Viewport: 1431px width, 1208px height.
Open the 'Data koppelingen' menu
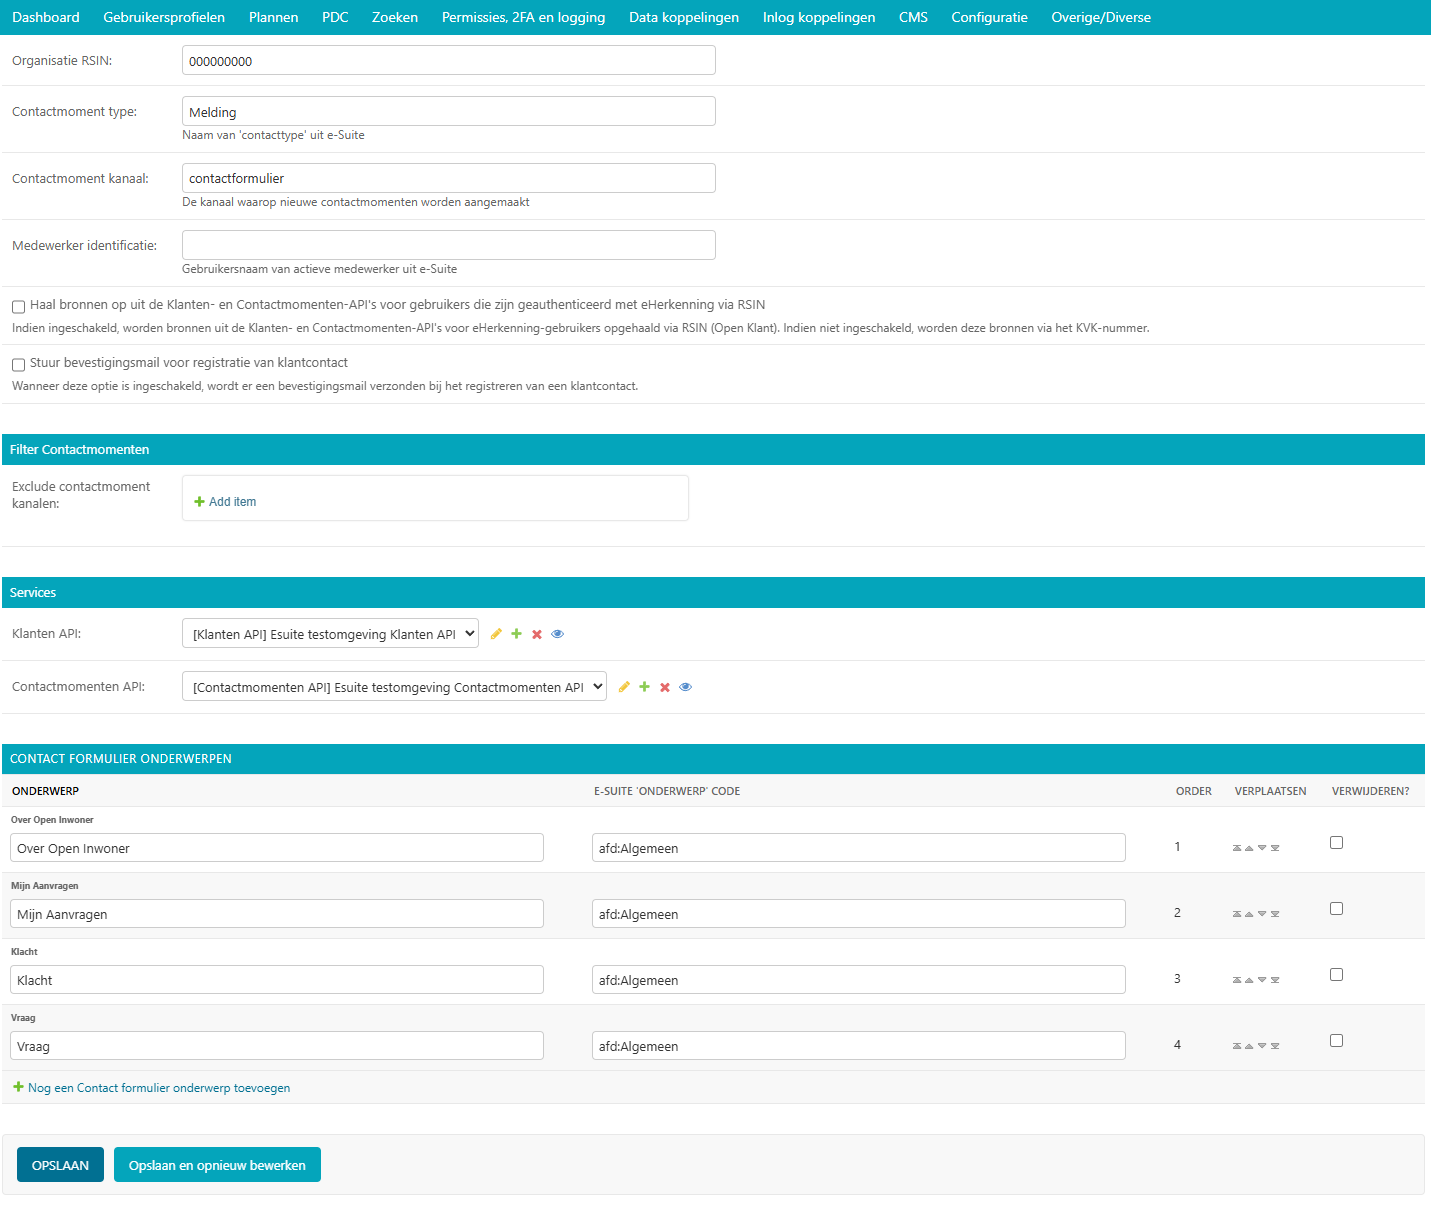(x=684, y=17)
